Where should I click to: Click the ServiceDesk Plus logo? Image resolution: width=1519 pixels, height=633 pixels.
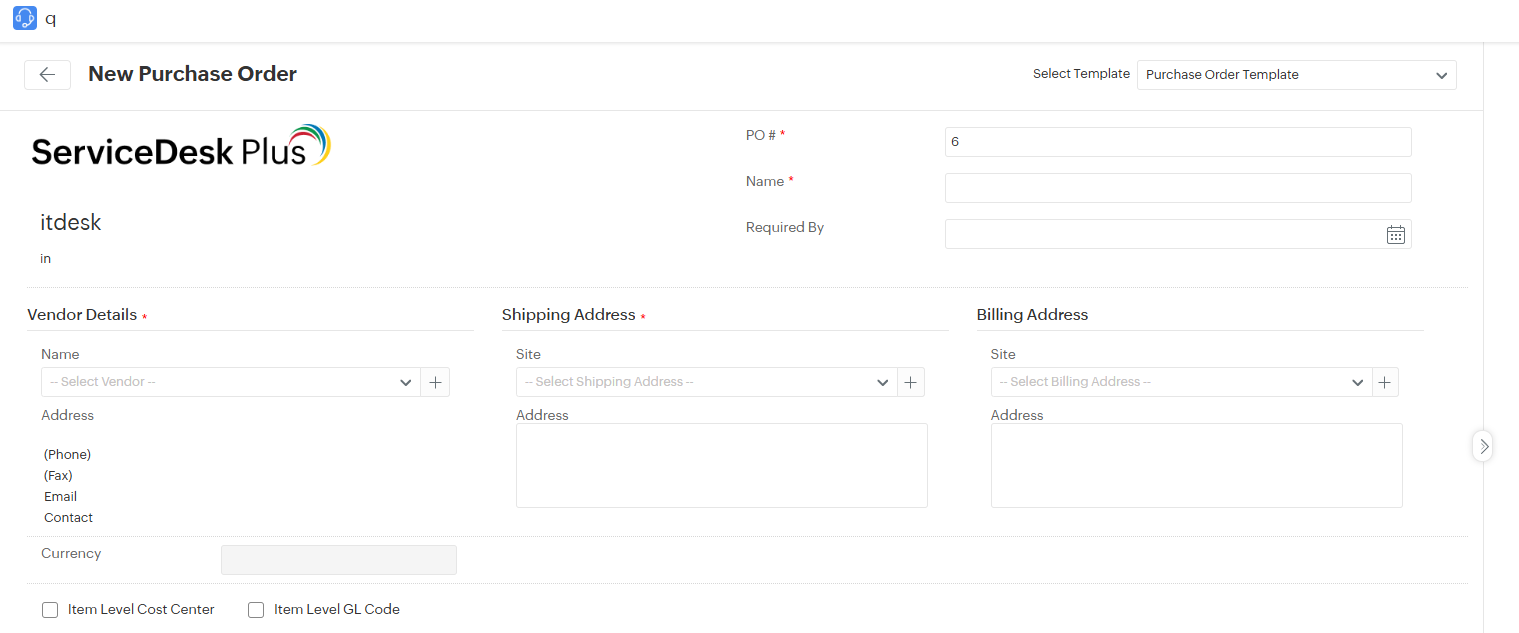tap(181, 147)
